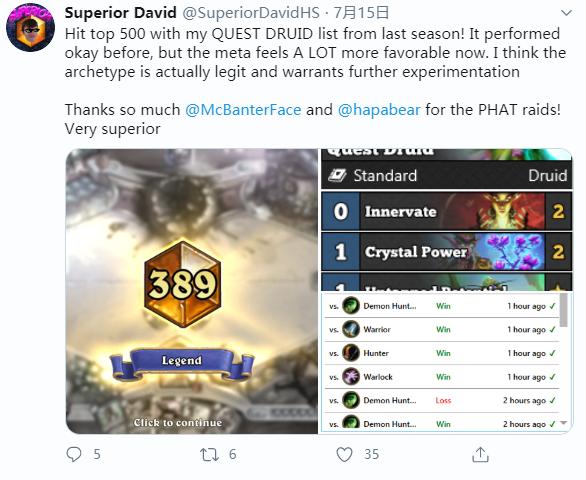The width and height of the screenshot is (586, 480).
Task: Click the match history scrollbar thumb
Action: (x=564, y=310)
